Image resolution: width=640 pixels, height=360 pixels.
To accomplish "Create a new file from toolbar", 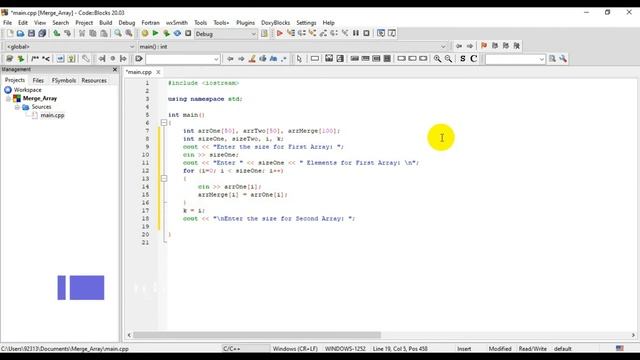I will click(x=9, y=33).
